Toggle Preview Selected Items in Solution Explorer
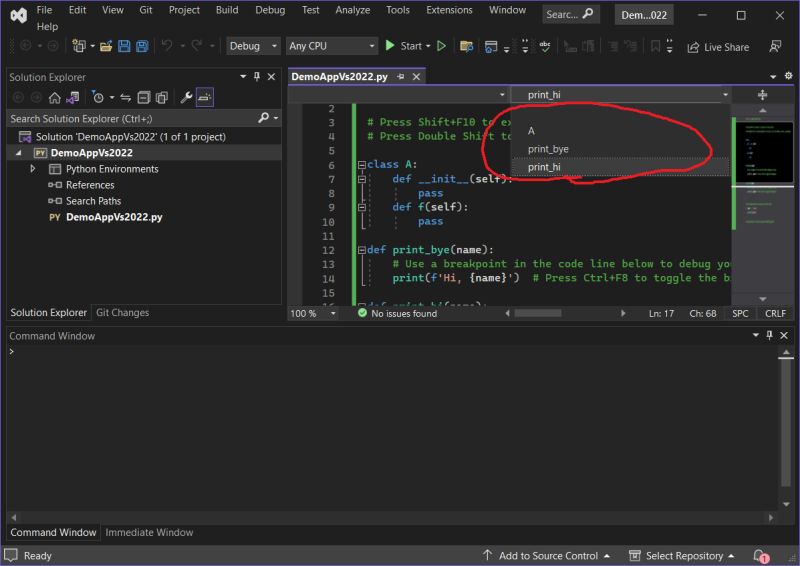 205,97
